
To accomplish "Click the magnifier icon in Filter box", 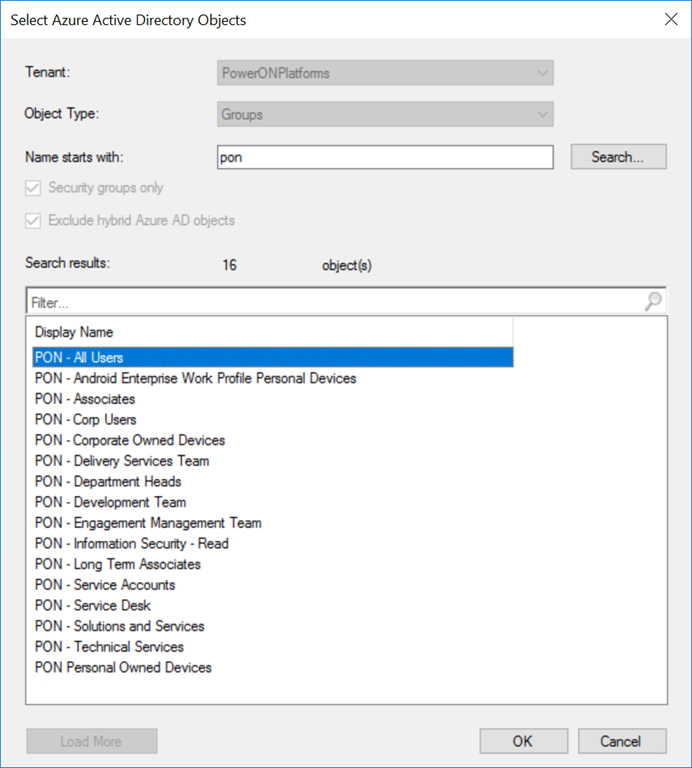I will [x=654, y=301].
